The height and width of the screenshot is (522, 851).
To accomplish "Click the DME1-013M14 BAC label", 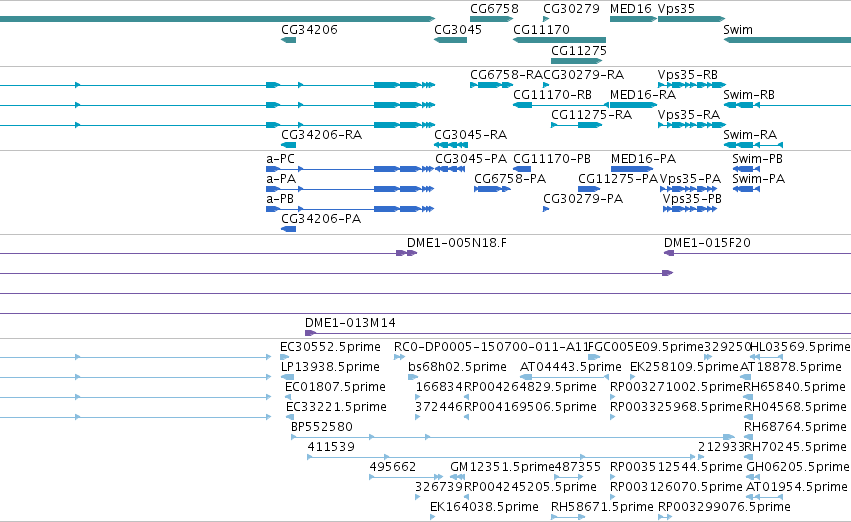I will click(350, 323).
